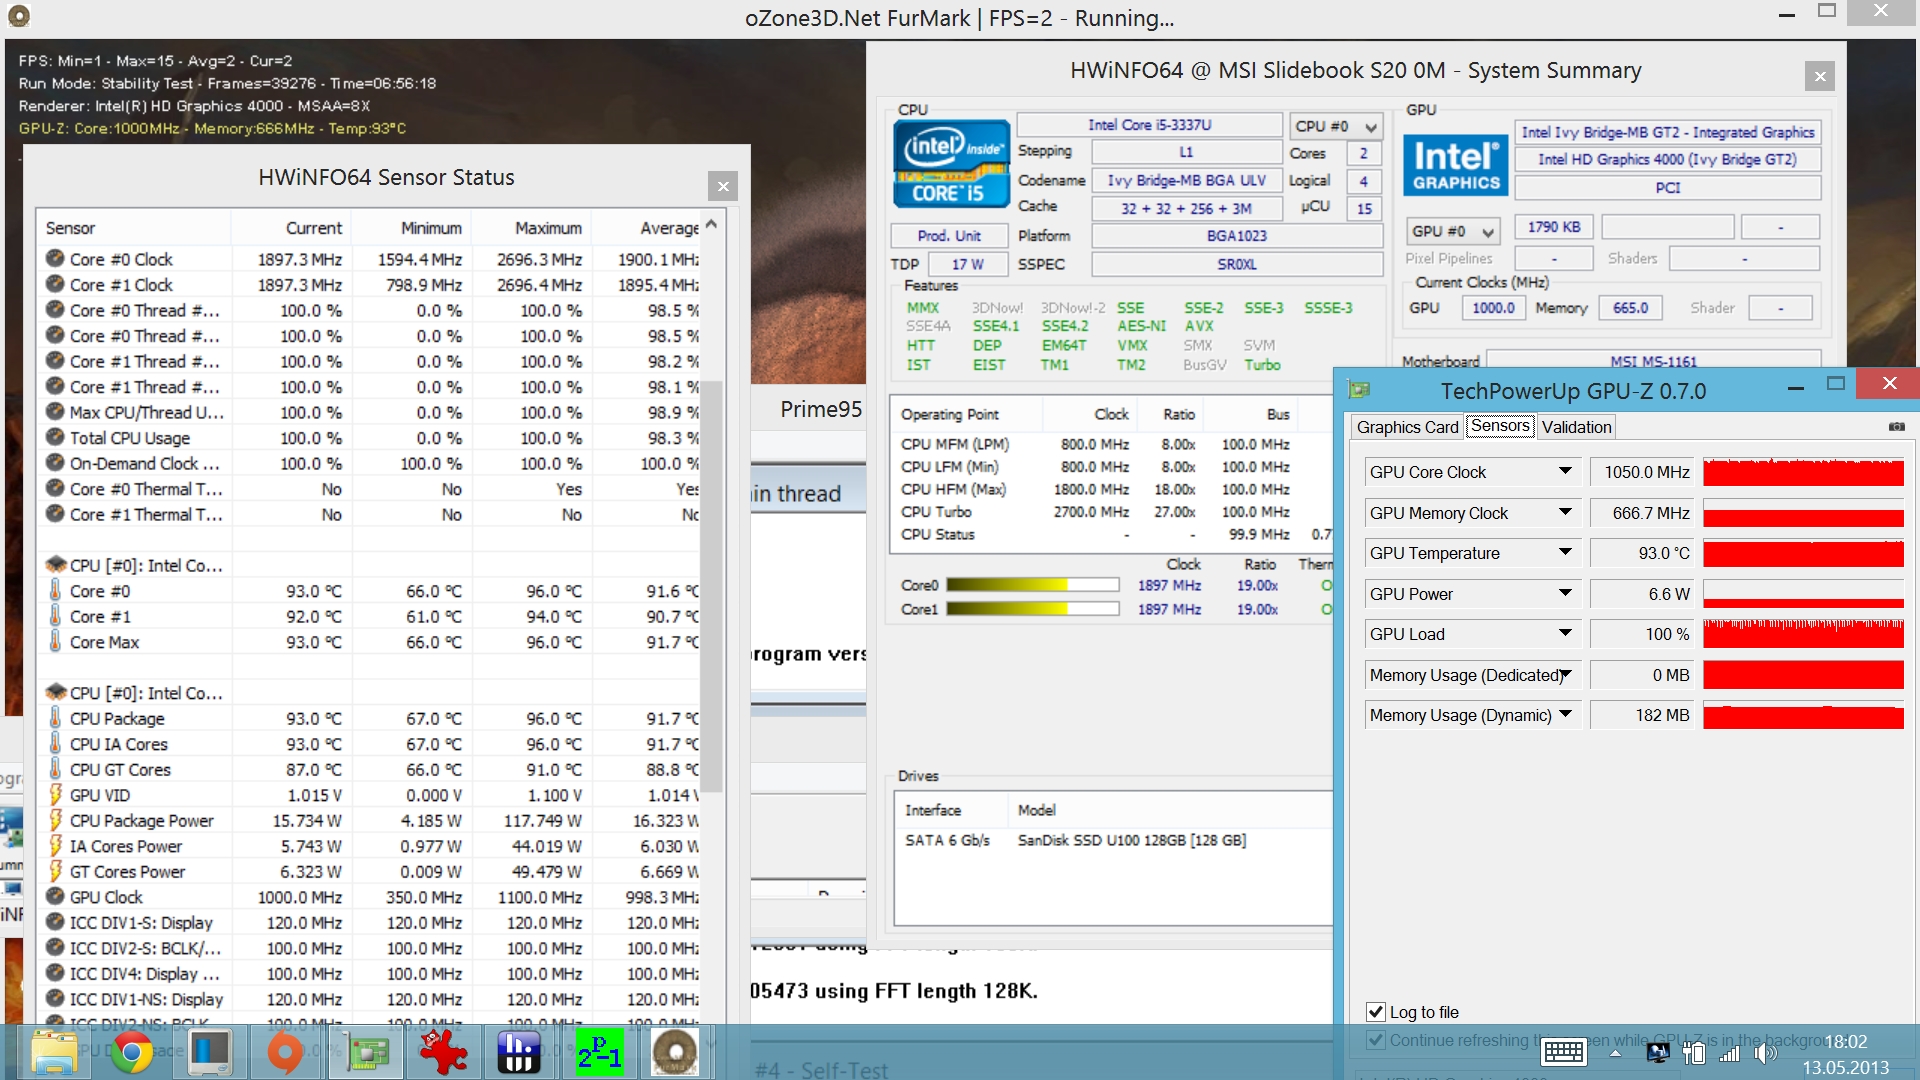The width and height of the screenshot is (1920, 1080).
Task: Switch to GPU-Z via its taskbar icon
Action: point(367,1053)
